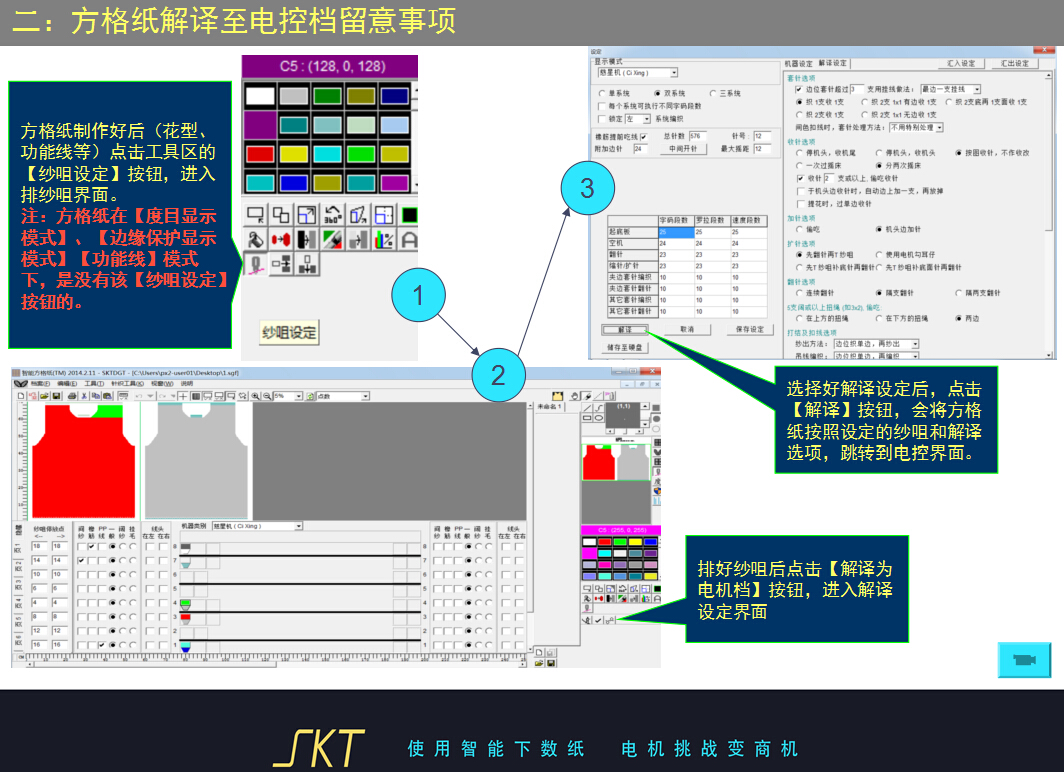
Task: Click the video camera icon button
Action: [1024, 660]
